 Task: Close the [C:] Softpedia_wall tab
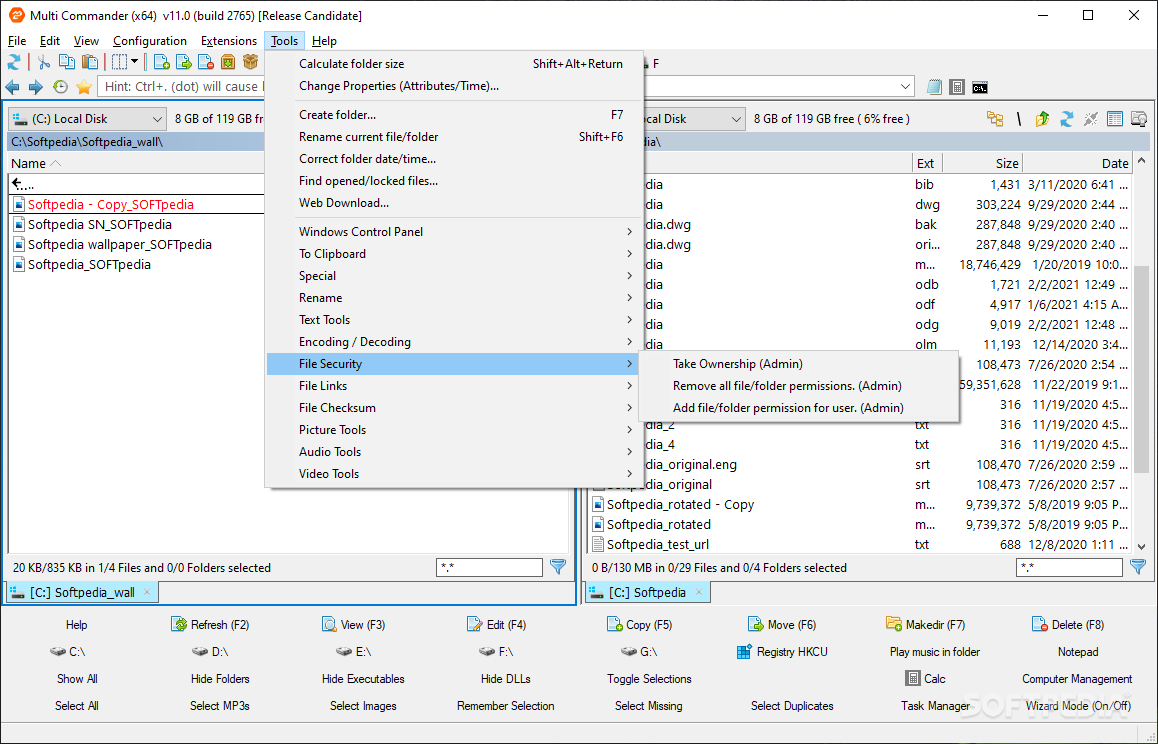(147, 593)
